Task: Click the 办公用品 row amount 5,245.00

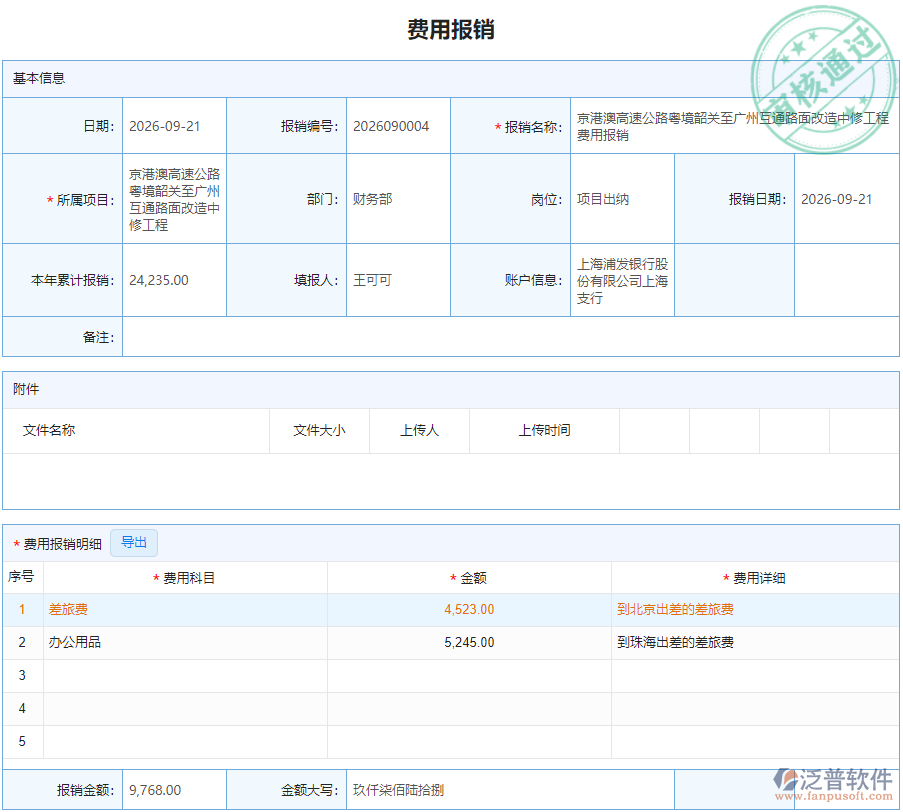Action: point(468,643)
